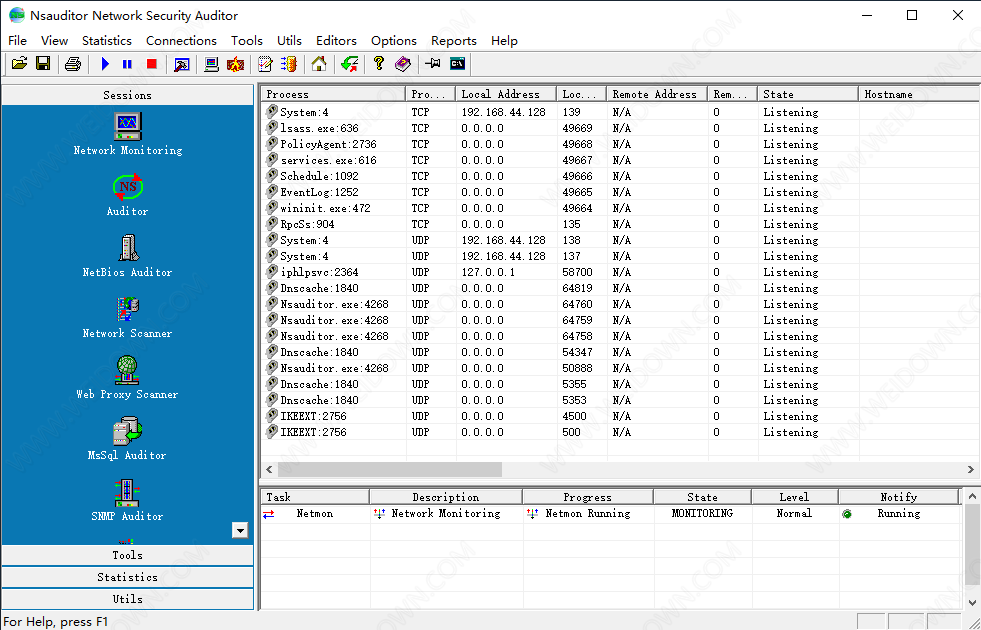
Task: Launch the SNMP Auditor session
Action: 128,500
